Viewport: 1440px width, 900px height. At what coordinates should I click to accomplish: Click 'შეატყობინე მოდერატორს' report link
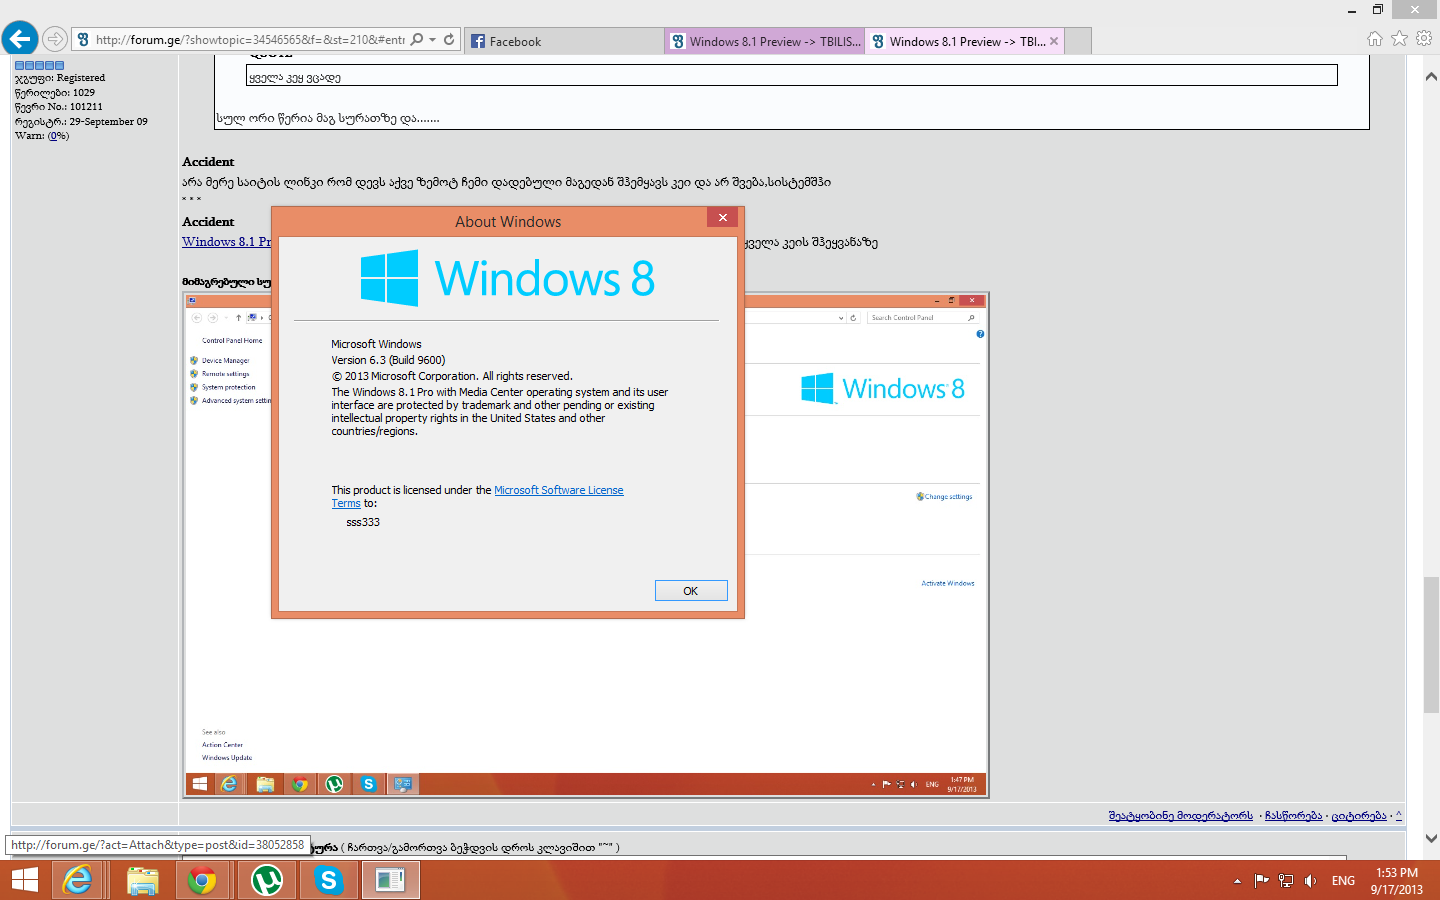1180,816
